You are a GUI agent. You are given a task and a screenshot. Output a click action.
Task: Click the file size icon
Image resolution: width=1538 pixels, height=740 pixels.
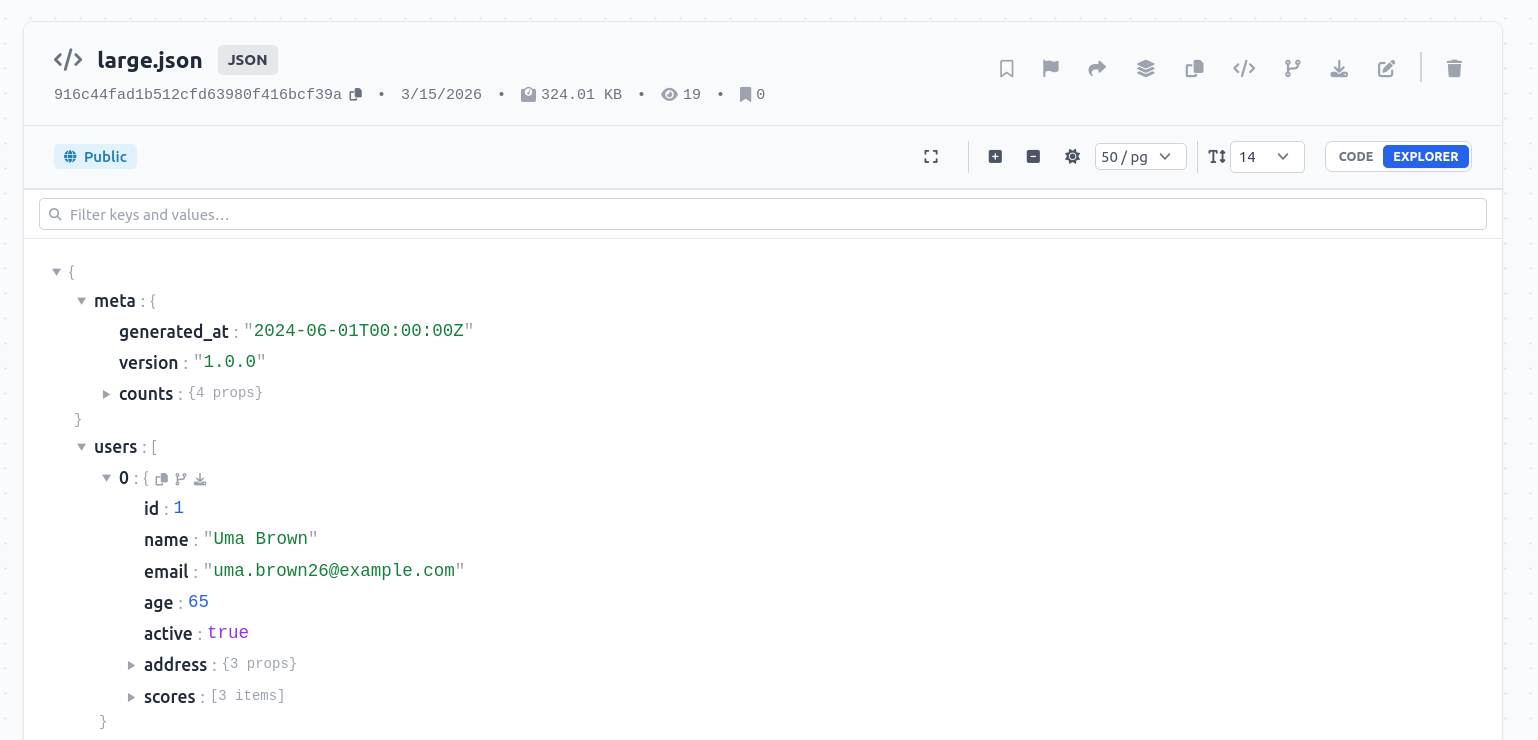tap(529, 94)
